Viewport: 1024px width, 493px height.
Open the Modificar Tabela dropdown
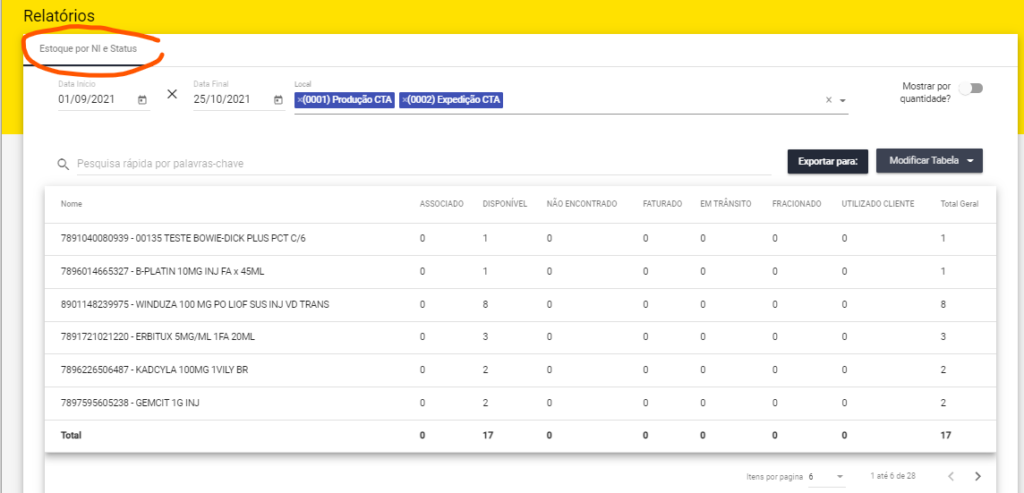click(929, 160)
